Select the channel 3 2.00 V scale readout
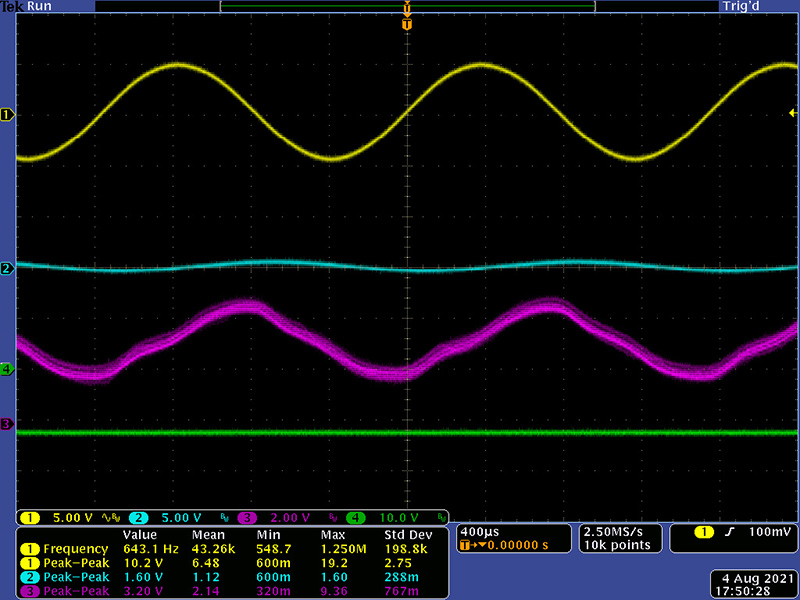The image size is (800, 600). tap(288, 518)
